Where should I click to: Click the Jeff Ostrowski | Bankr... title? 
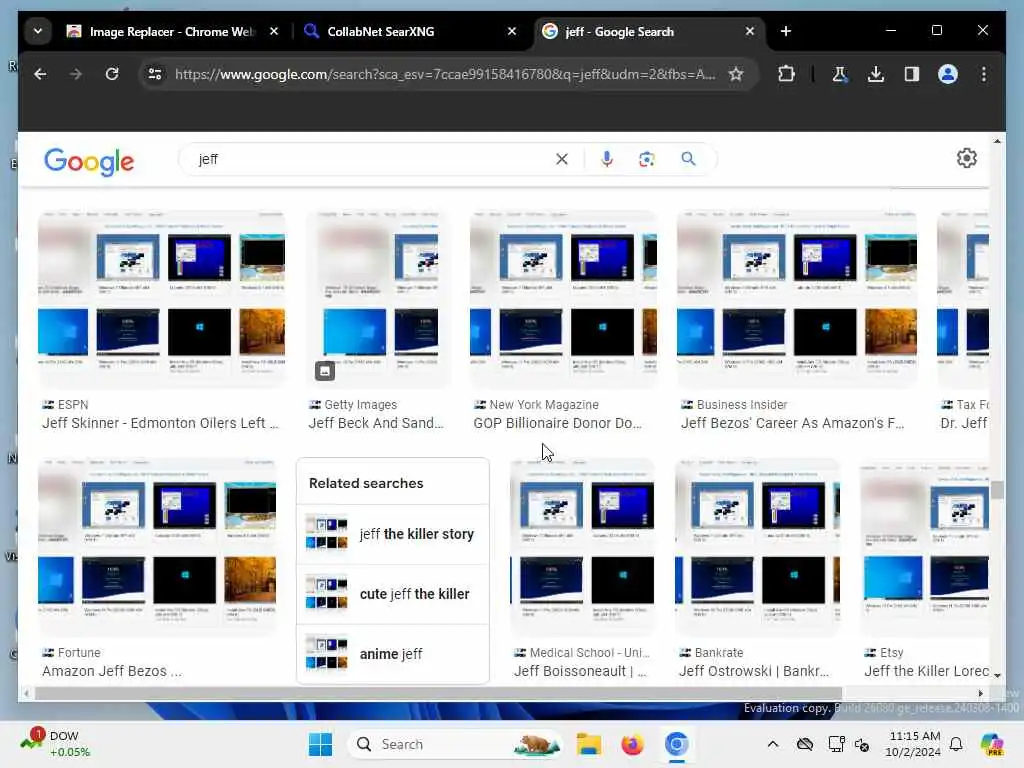[x=754, y=671]
